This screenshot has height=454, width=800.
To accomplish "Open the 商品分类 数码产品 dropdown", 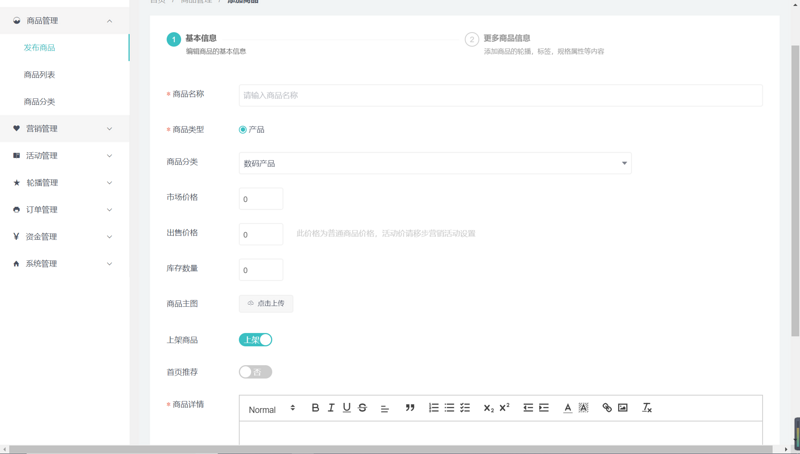I will (435, 163).
